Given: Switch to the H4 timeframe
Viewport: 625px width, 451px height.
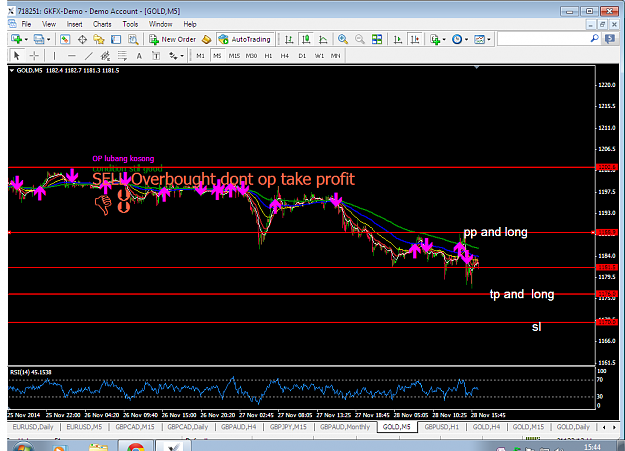Looking at the screenshot, I should tap(284, 56).
